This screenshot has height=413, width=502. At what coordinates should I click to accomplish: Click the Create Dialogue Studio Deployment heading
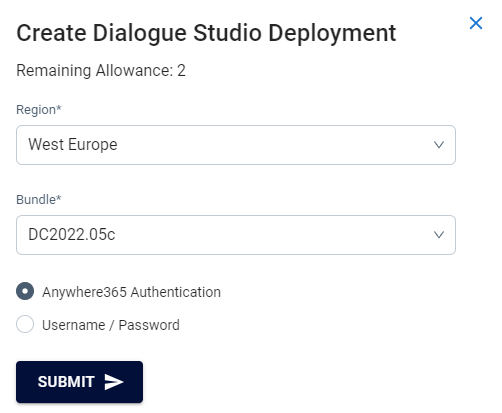206,33
